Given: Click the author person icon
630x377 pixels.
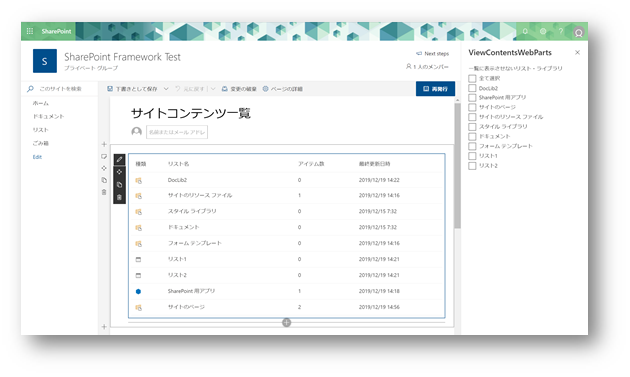Looking at the screenshot, I should click(x=137, y=131).
